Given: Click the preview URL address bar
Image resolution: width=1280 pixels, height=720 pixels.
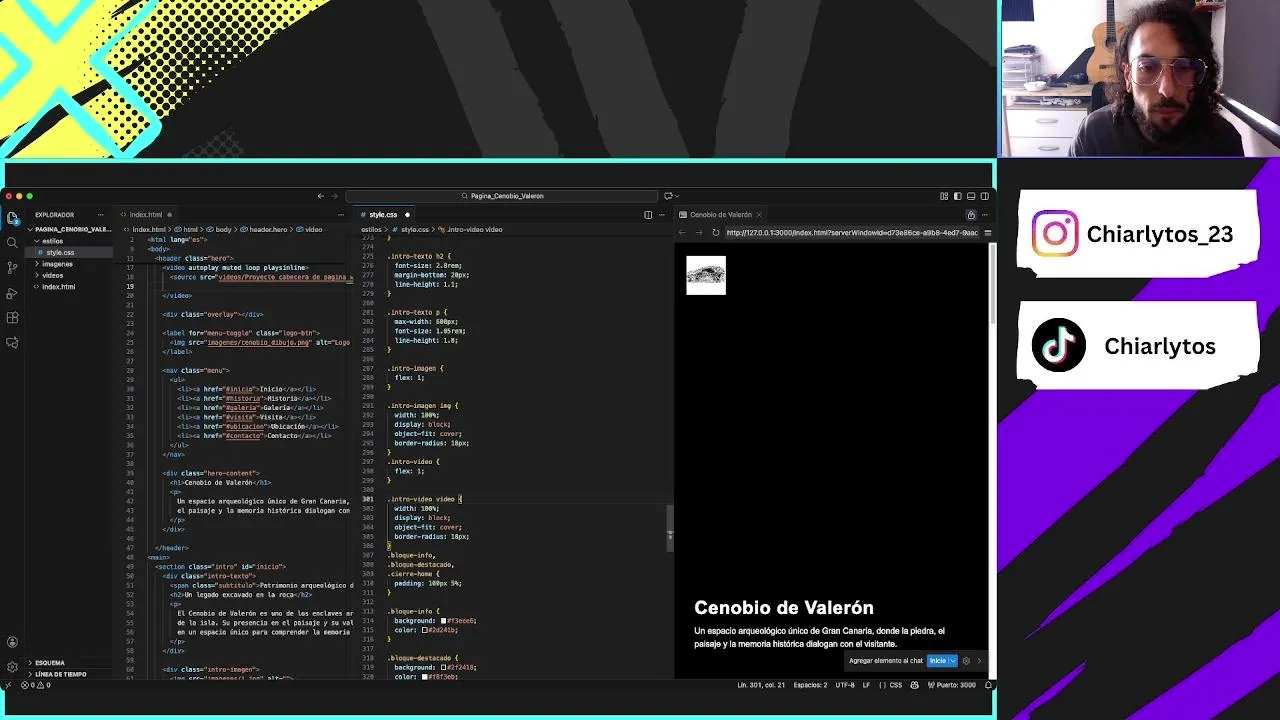Looking at the screenshot, I should 850,233.
